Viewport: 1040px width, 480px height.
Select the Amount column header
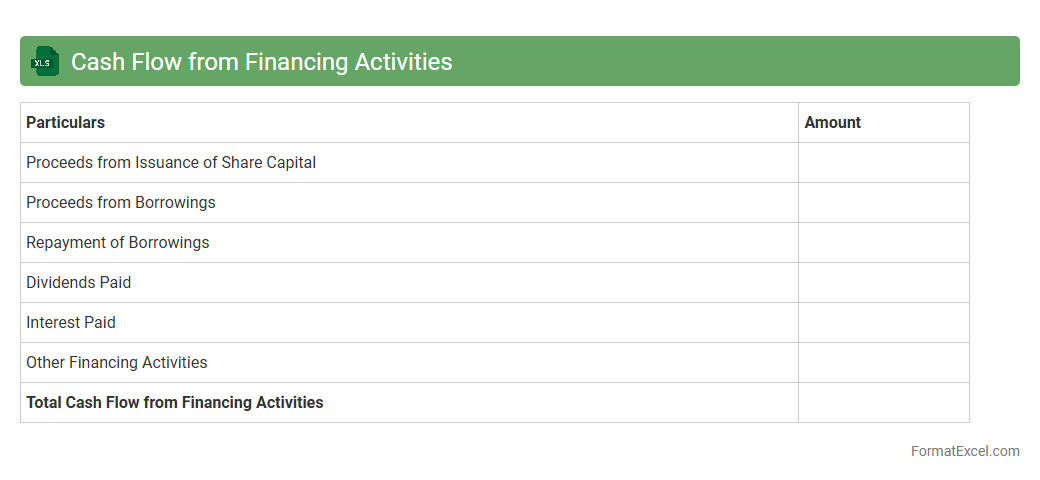click(832, 122)
